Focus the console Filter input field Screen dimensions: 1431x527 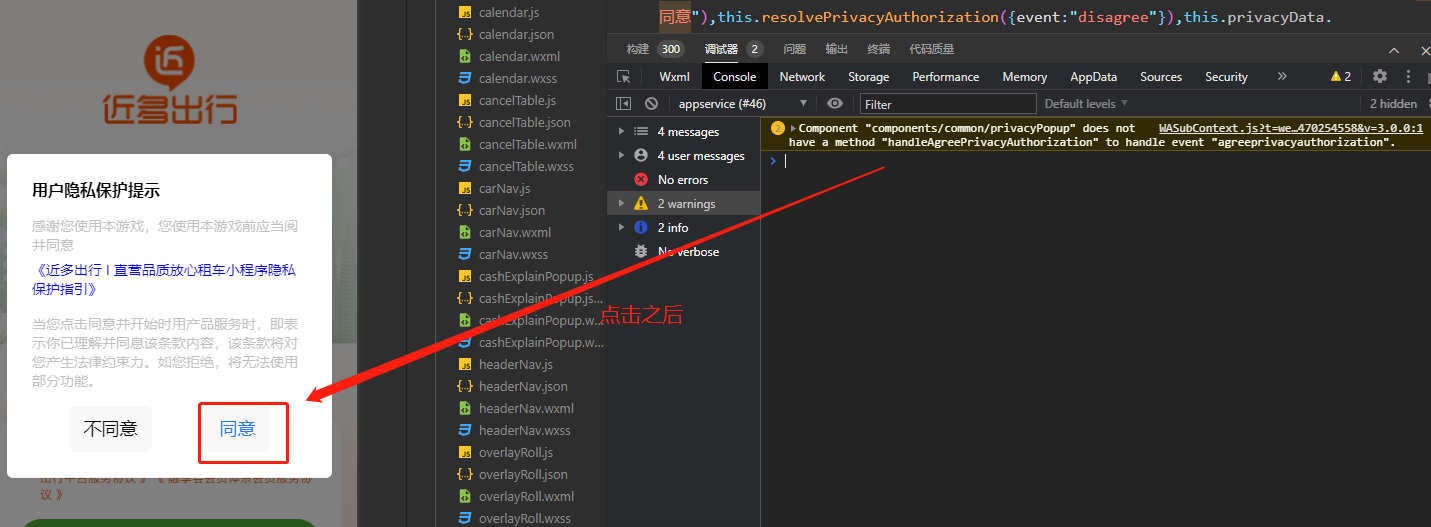[x=948, y=103]
